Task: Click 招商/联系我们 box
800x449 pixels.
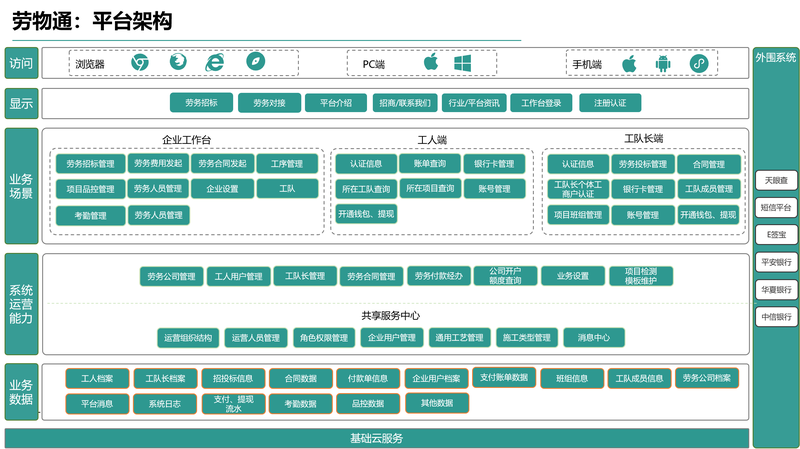Action: click(x=405, y=103)
